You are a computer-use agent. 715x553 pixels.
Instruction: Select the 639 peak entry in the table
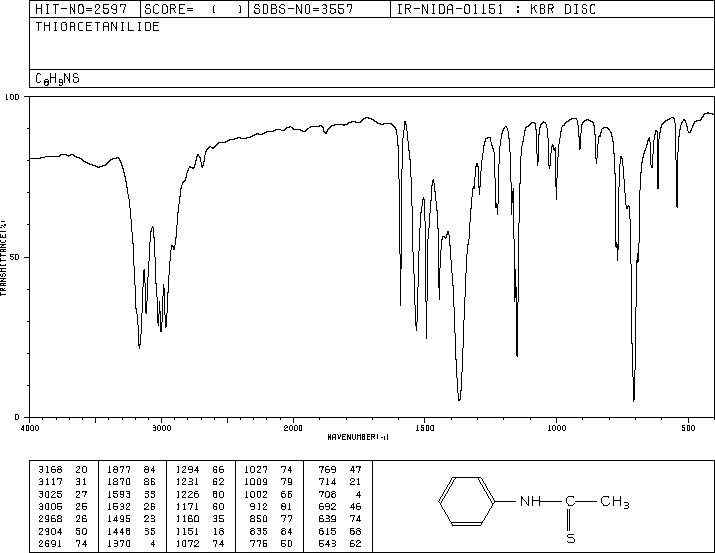click(x=340, y=519)
